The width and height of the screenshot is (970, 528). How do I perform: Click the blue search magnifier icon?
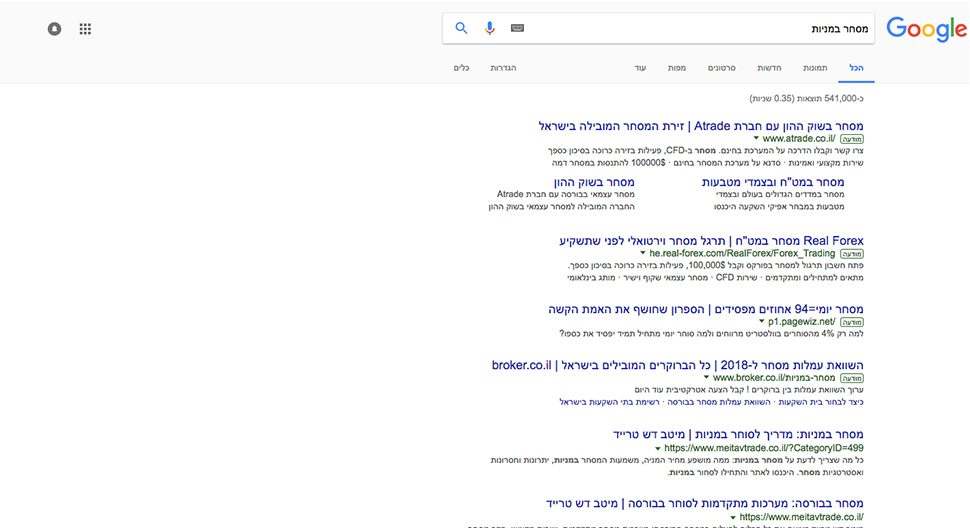461,28
